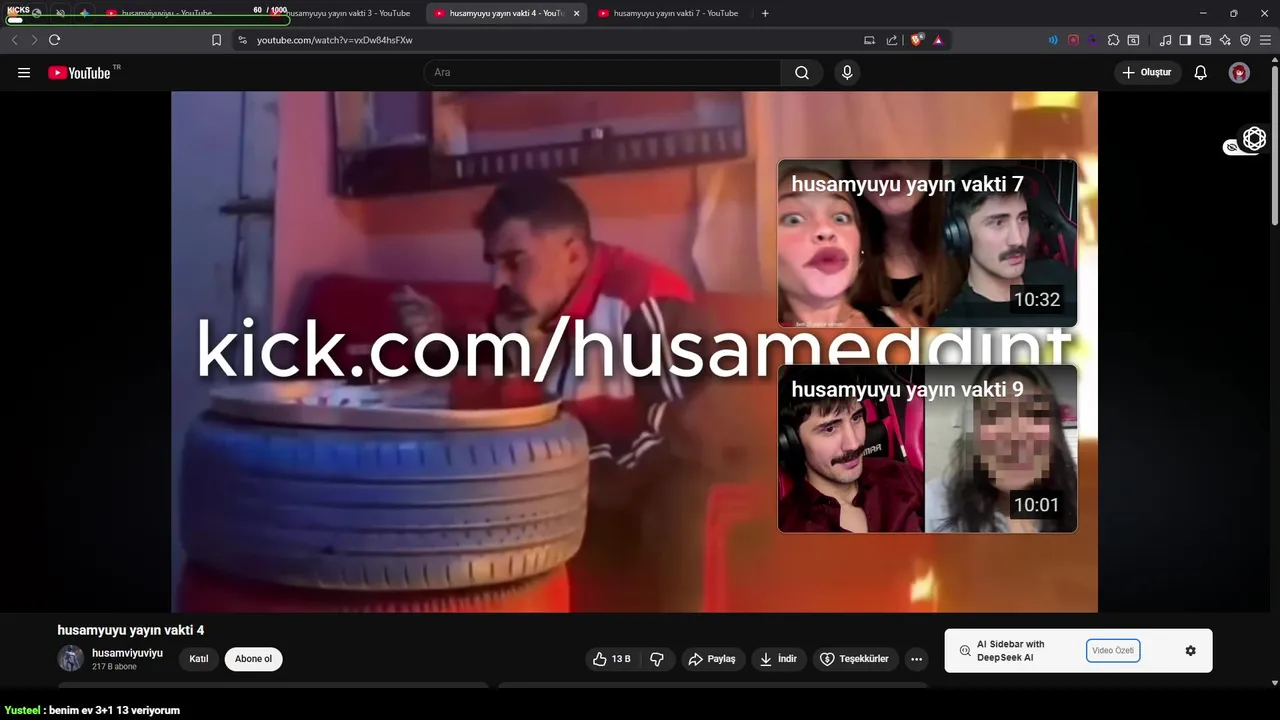1280x720 pixels.
Task: Open the husamviyuviyu channel name link
Action: pos(127,653)
